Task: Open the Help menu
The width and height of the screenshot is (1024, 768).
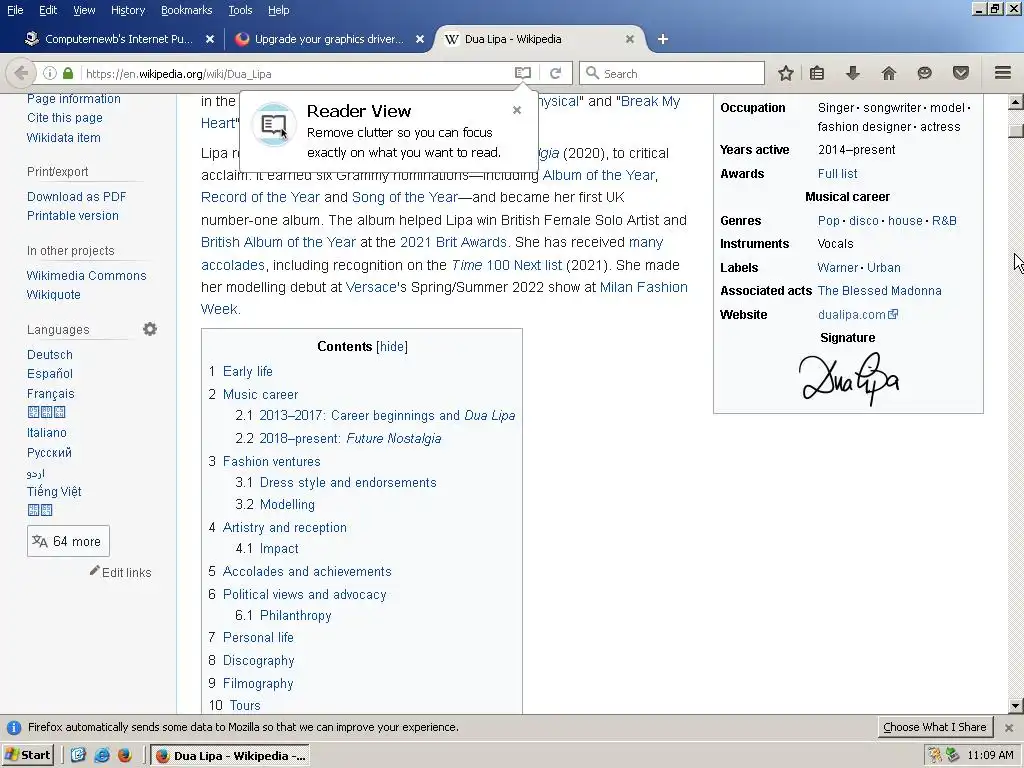Action: (x=278, y=10)
